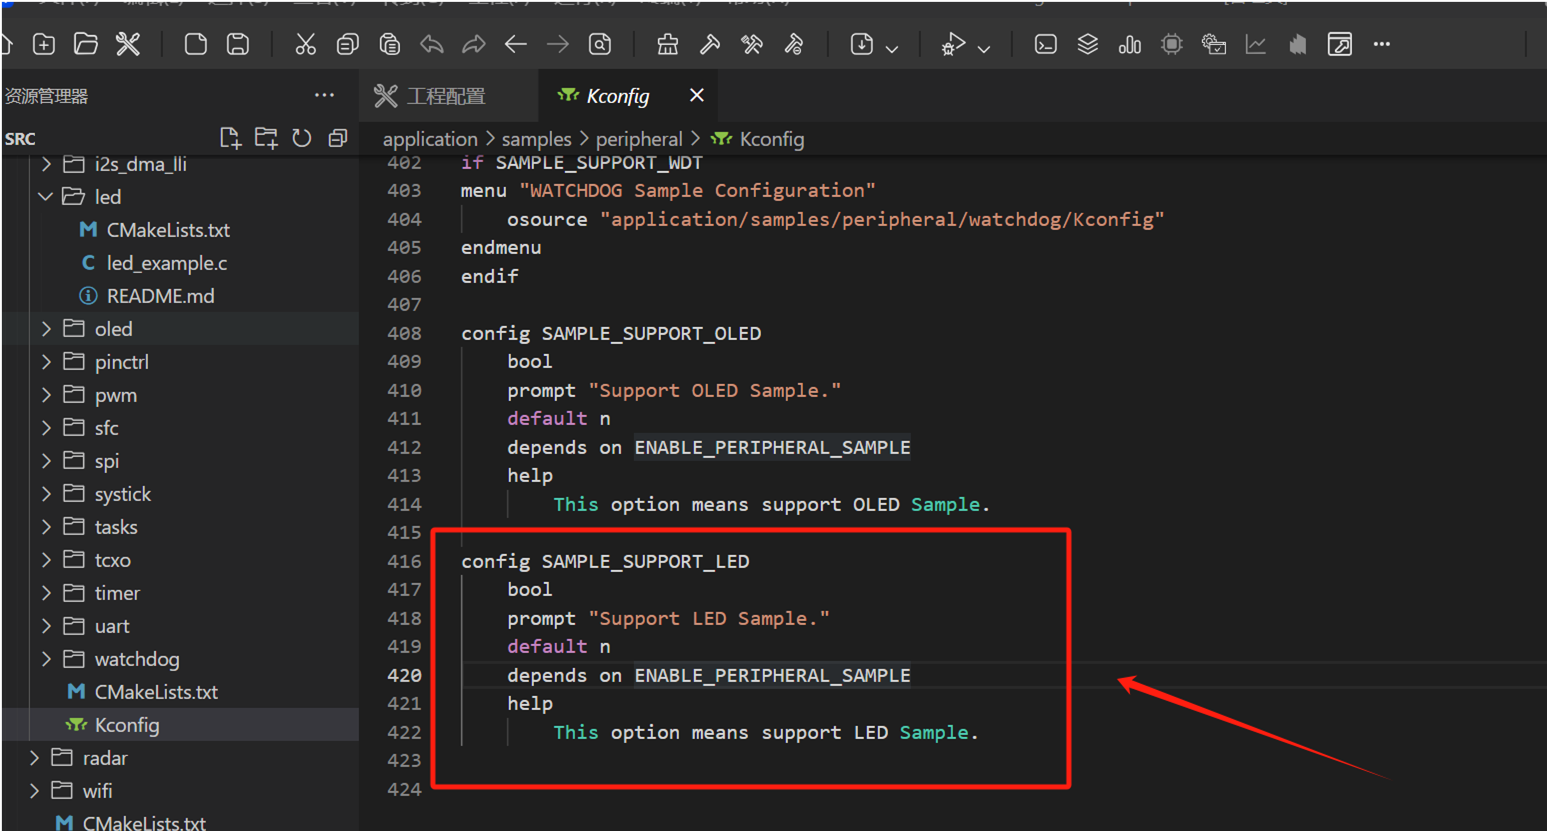Image resolution: width=1547 pixels, height=831 pixels.
Task: Open led_example.c file
Action: tap(180, 263)
